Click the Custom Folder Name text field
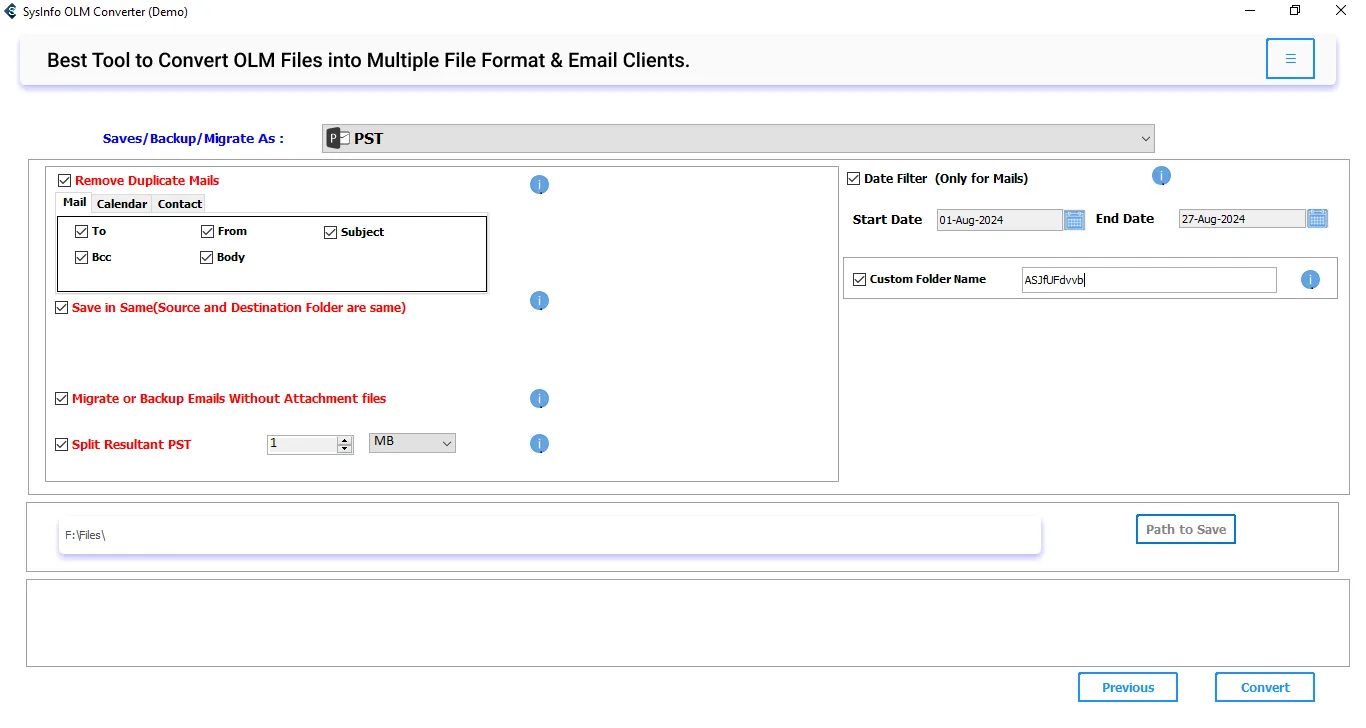Image resolution: width=1366 pixels, height=728 pixels. coord(1148,280)
